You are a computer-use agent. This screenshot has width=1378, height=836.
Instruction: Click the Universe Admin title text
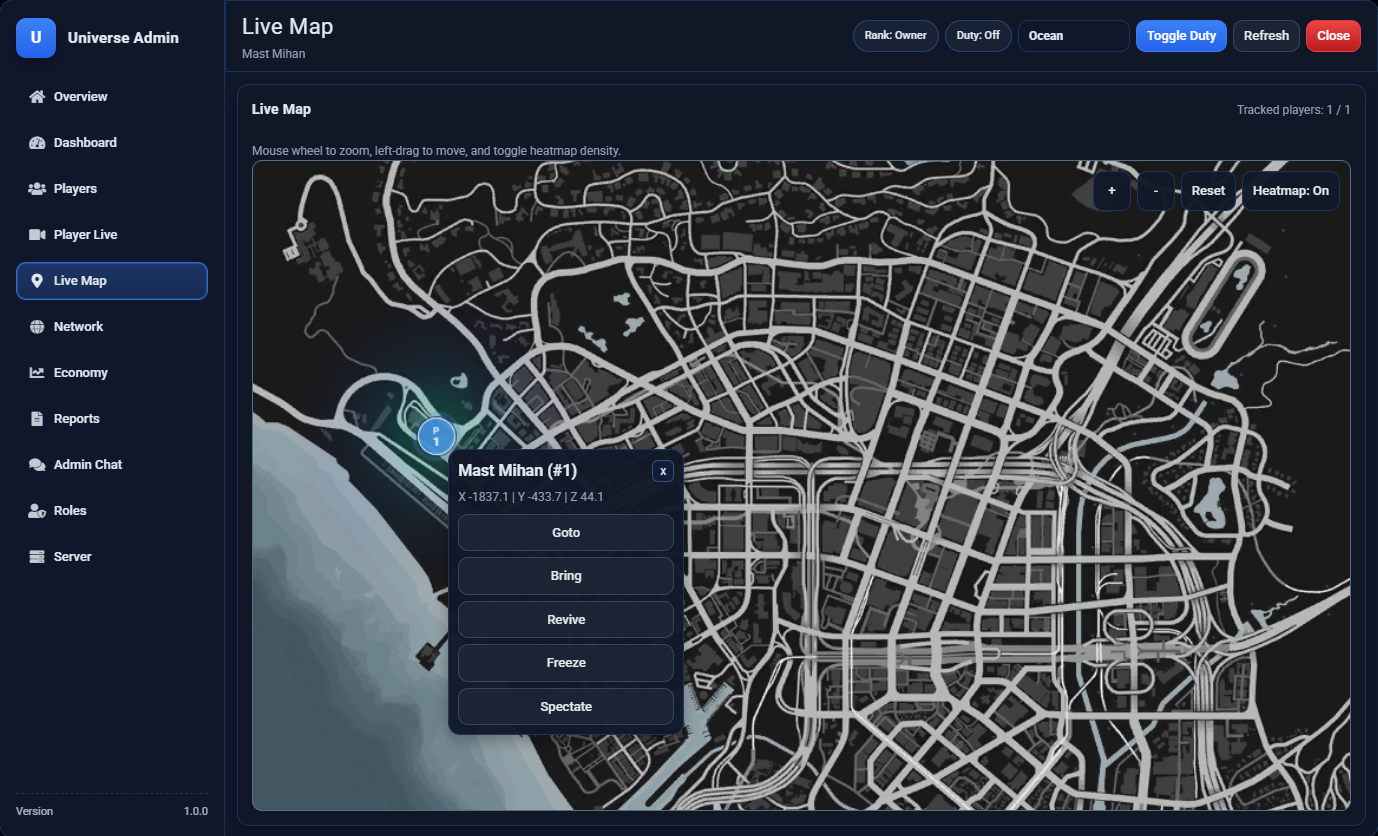pos(123,38)
